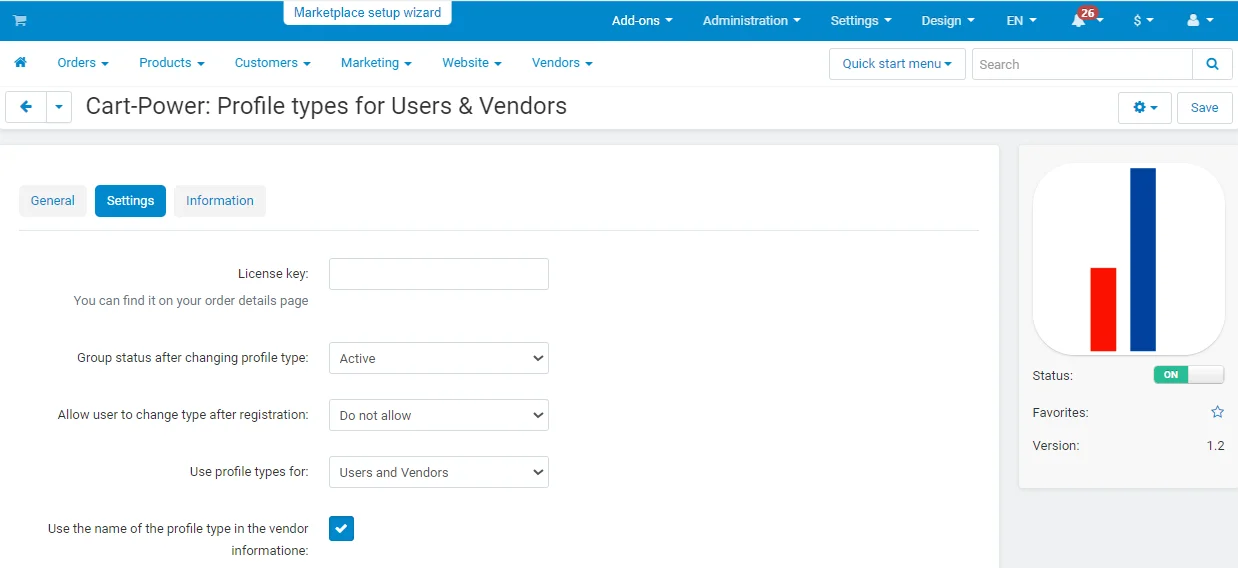Click the License key input field
The image size is (1238, 568).
coord(438,274)
